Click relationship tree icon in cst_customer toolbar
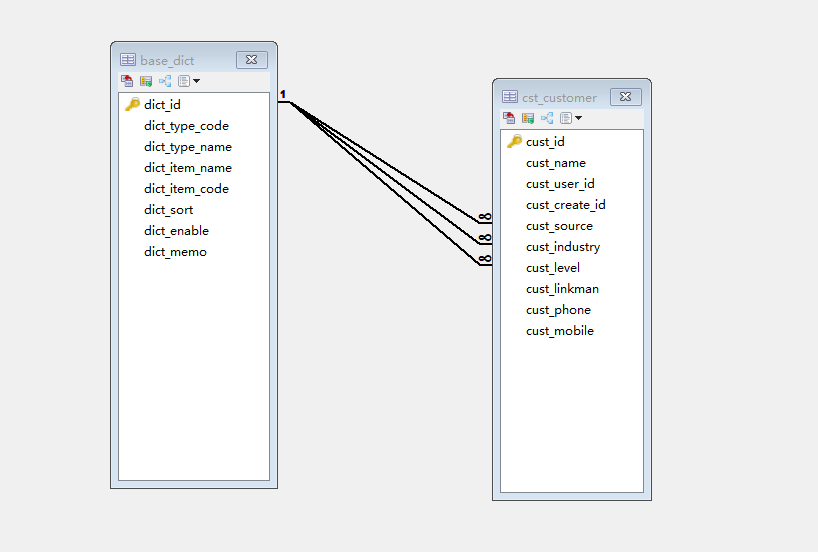This screenshot has width=818, height=552. tap(547, 118)
